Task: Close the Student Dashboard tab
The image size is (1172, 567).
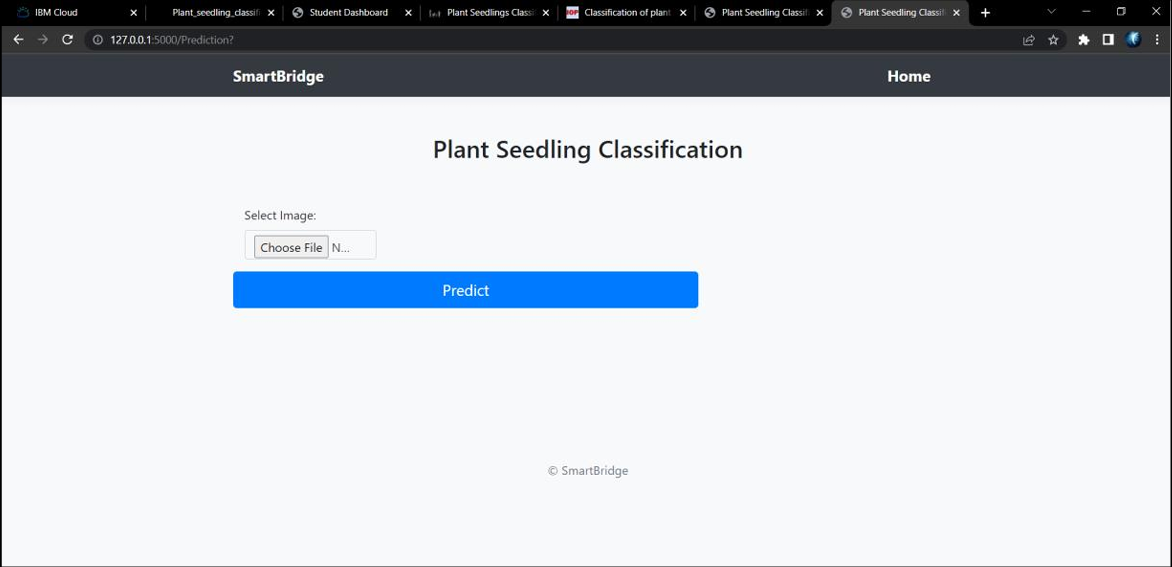Action: [408, 13]
